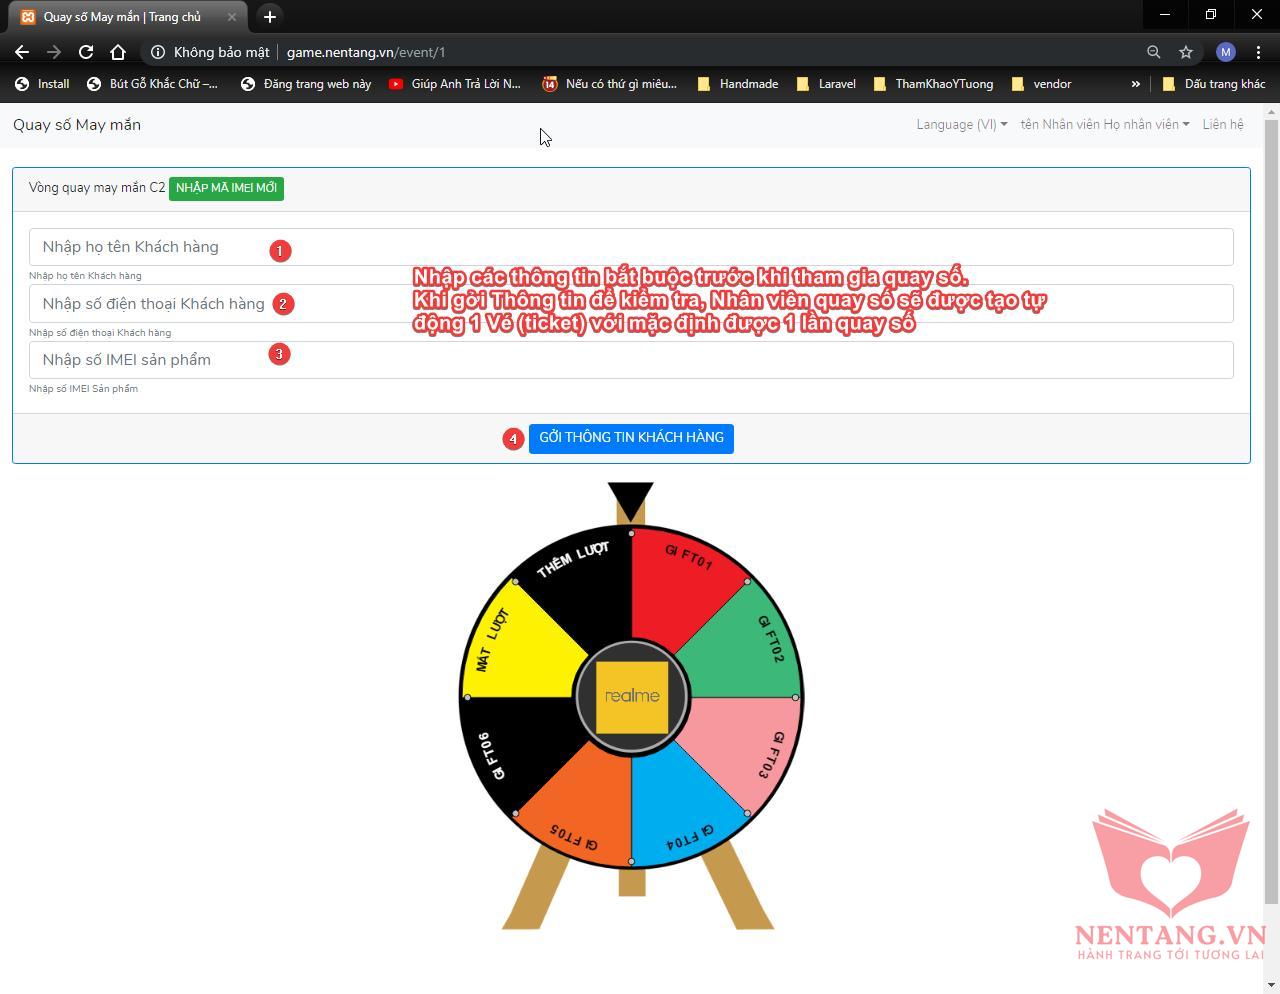1280x994 pixels.
Task: Click the site info icon beside Không bảo mật
Action: point(158,52)
